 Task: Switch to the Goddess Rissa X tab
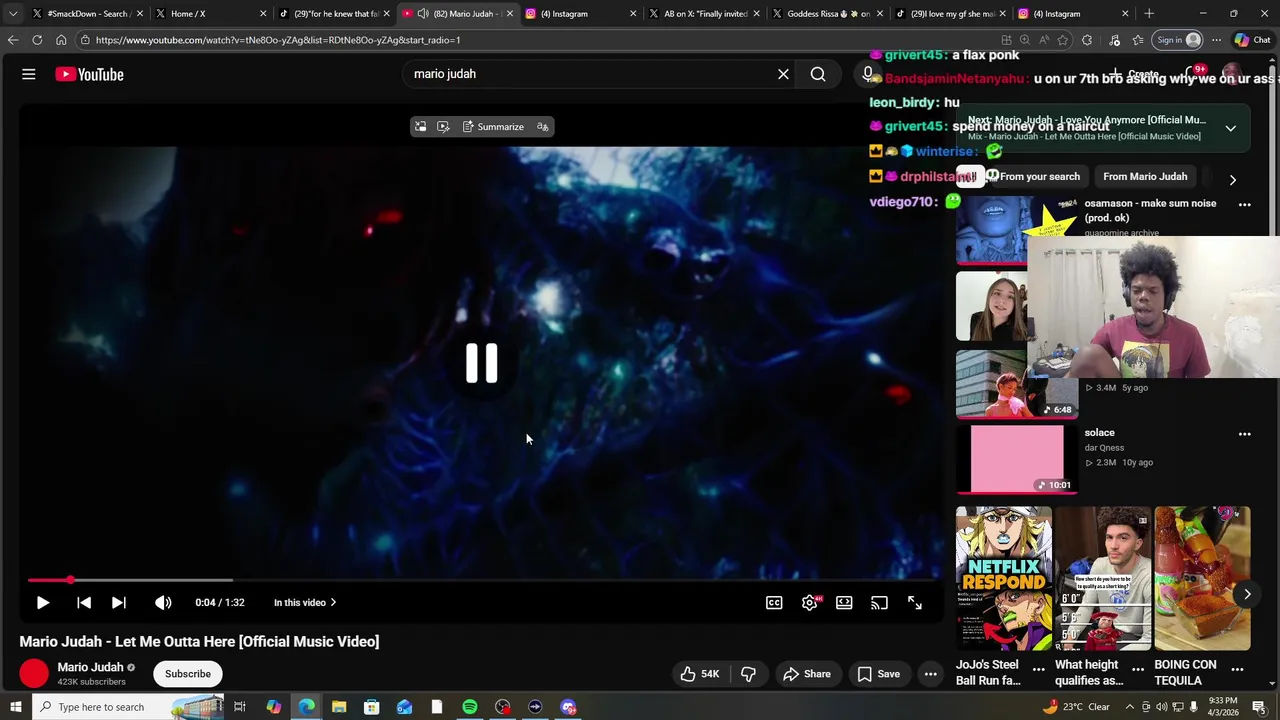point(828,14)
